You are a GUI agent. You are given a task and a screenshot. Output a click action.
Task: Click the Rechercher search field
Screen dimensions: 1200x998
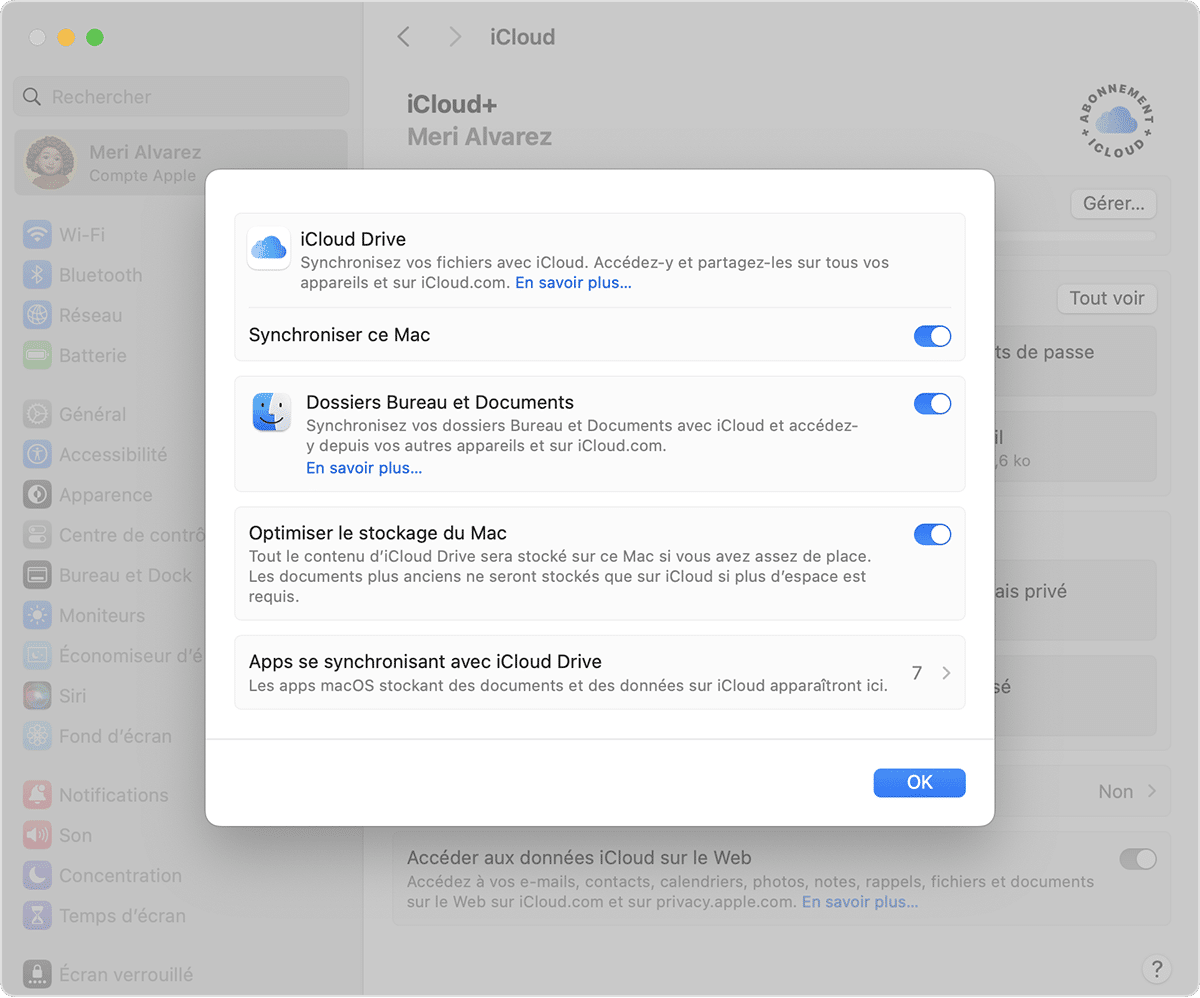182,97
